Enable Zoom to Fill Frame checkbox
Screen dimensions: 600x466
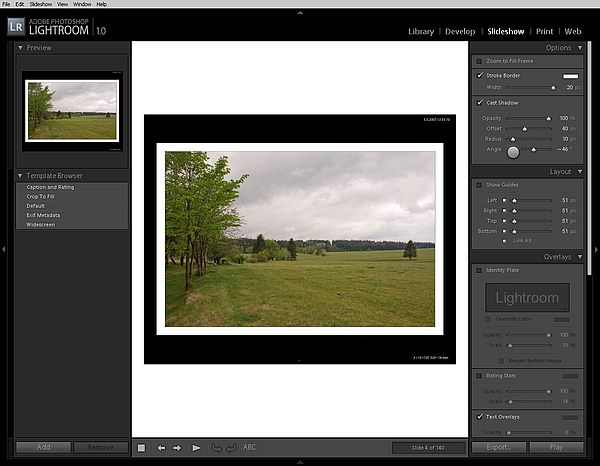tap(479, 61)
